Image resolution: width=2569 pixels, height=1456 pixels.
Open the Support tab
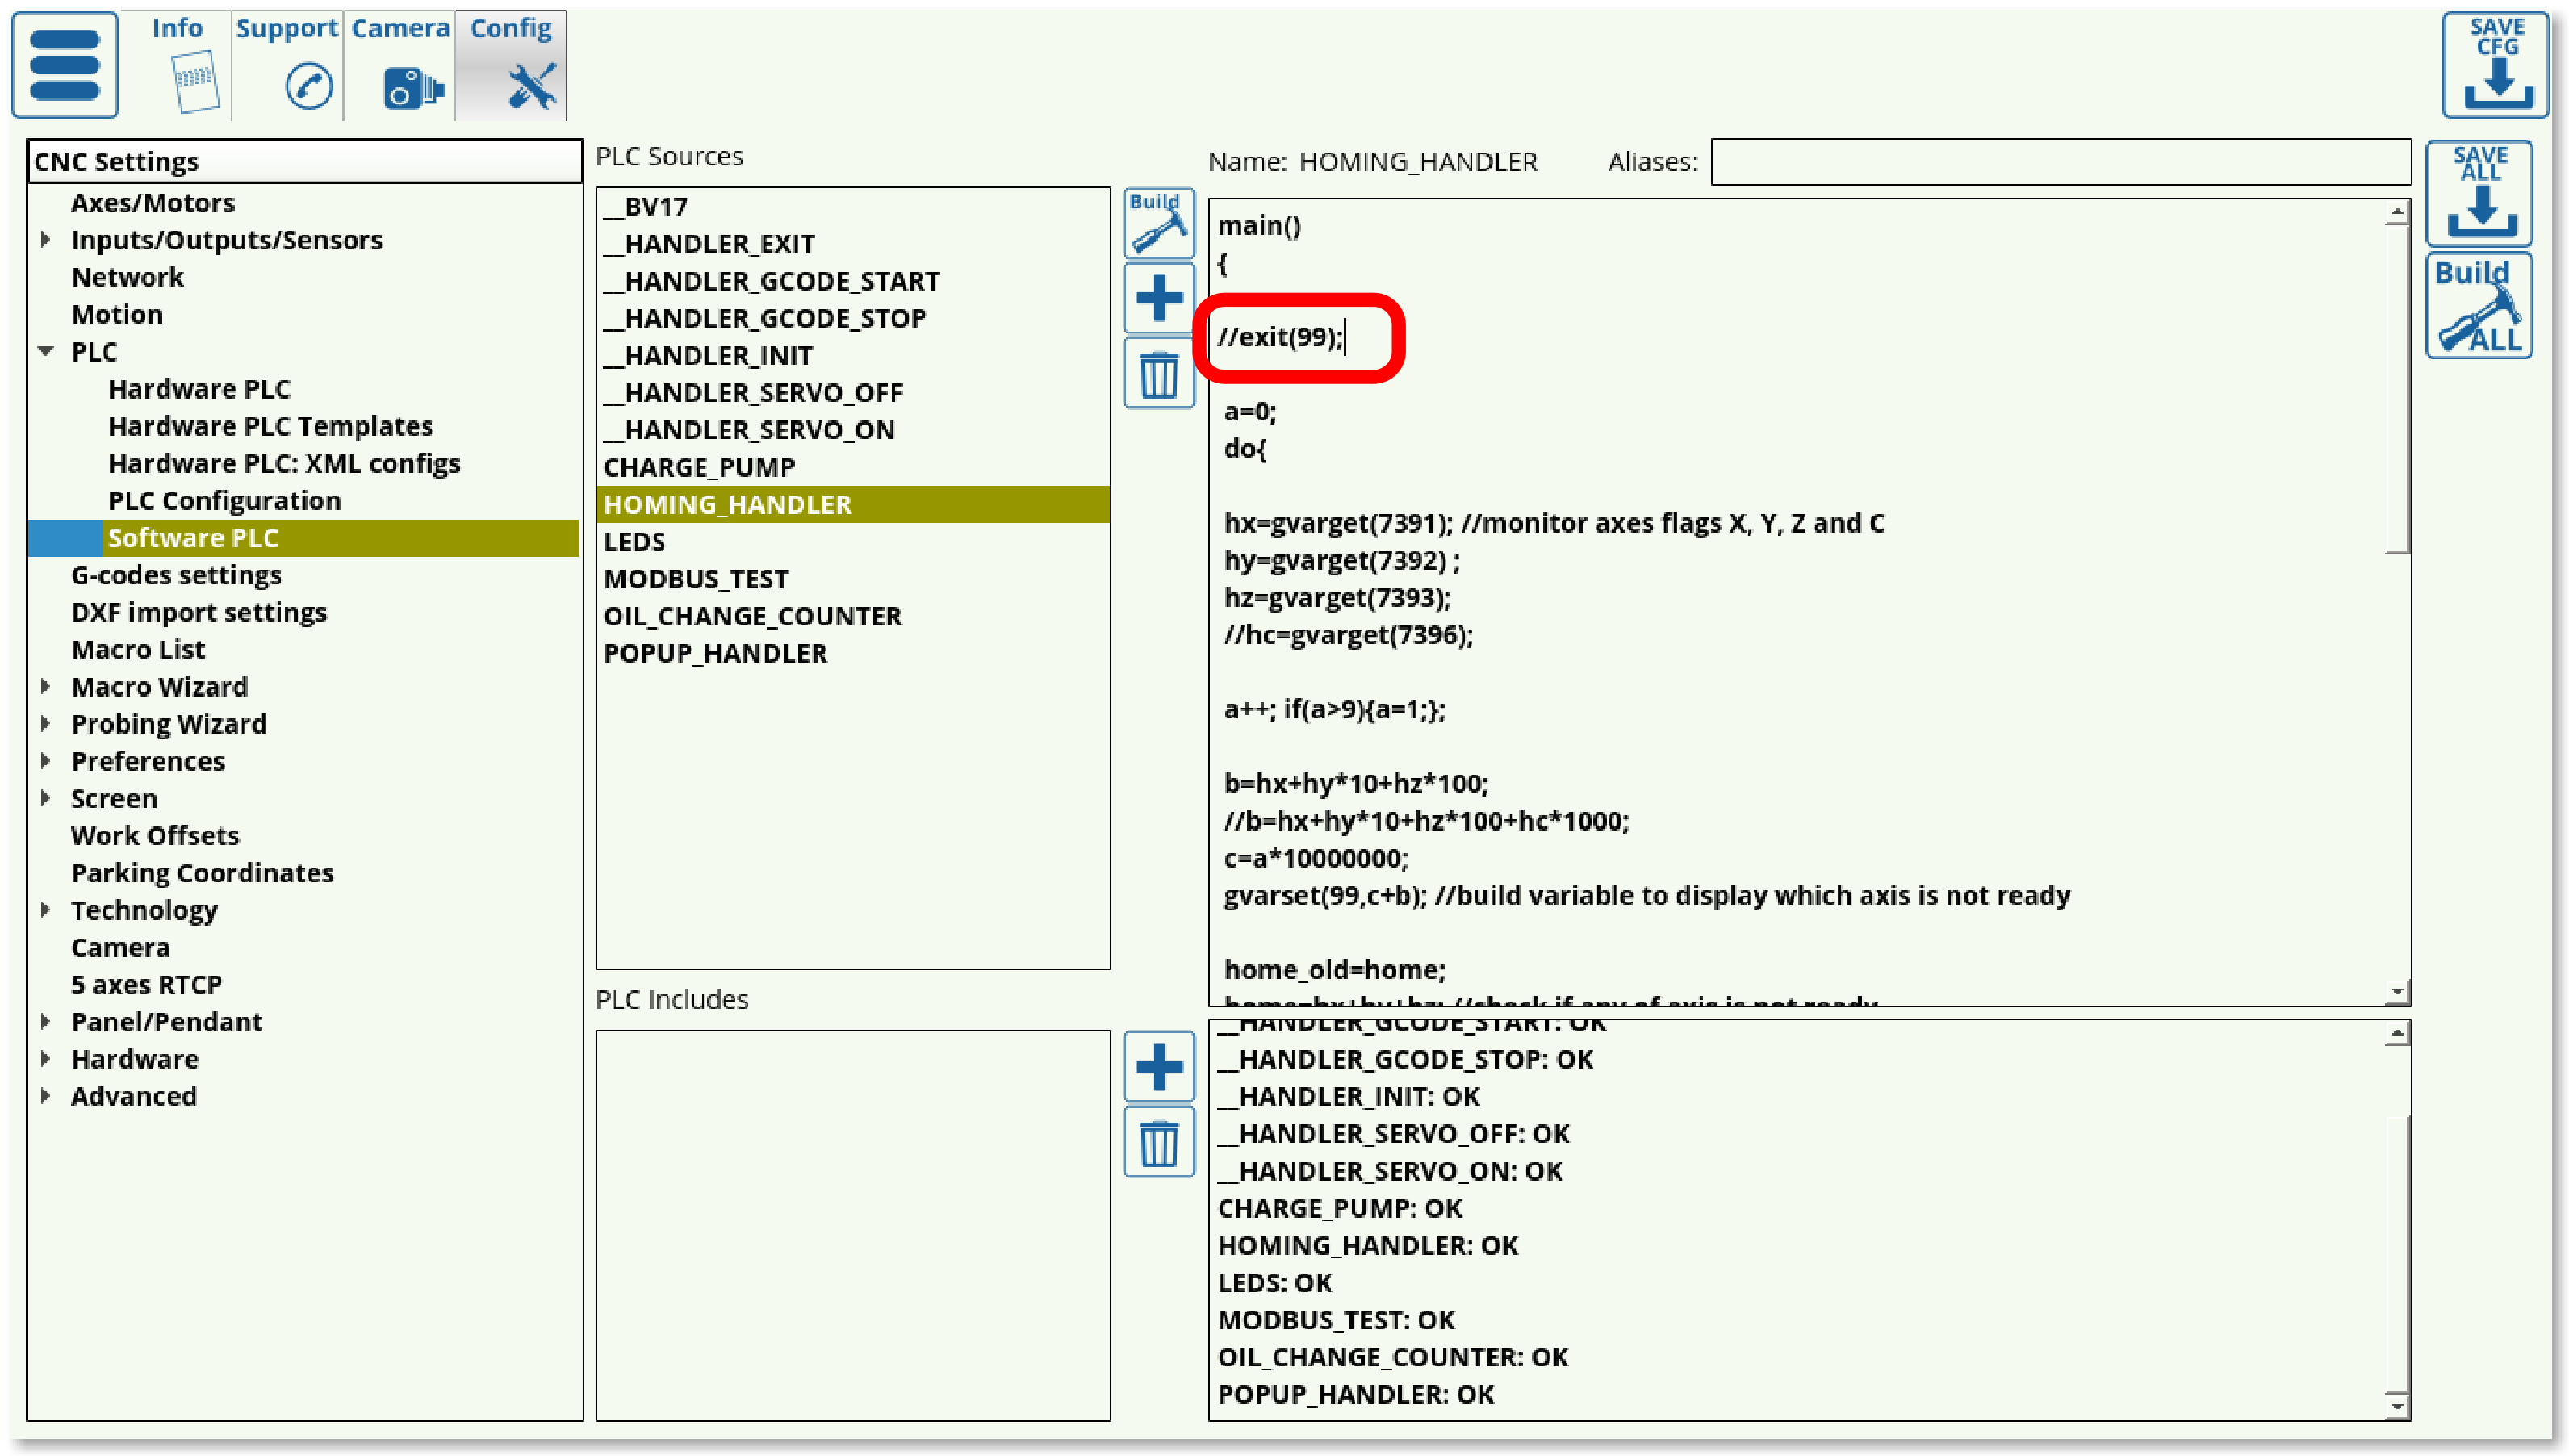point(287,65)
